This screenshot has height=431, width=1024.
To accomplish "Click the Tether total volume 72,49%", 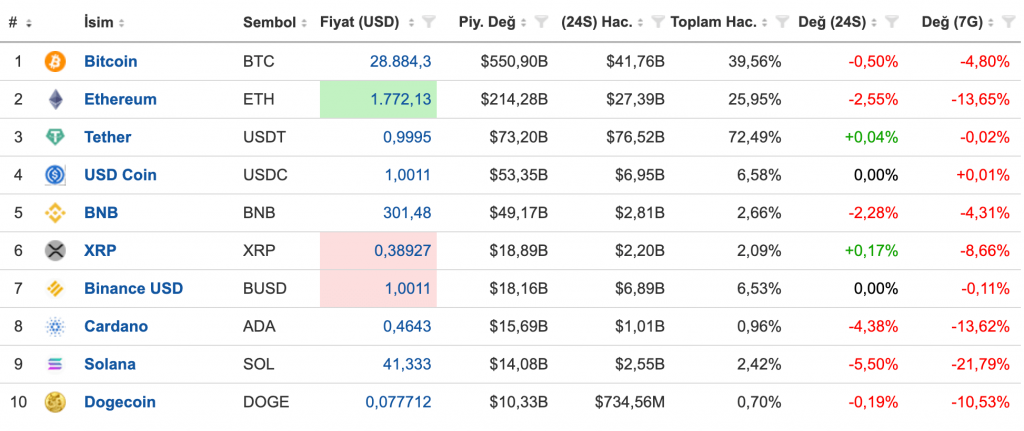I will pos(754,138).
